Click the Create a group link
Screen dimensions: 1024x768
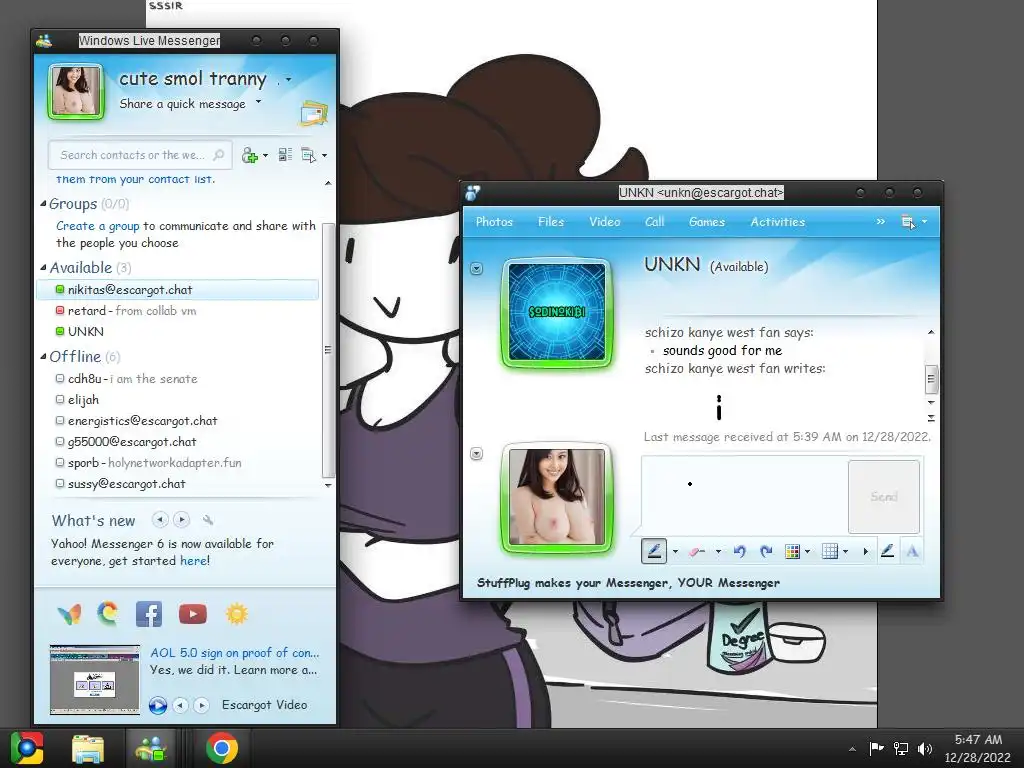[x=97, y=226]
